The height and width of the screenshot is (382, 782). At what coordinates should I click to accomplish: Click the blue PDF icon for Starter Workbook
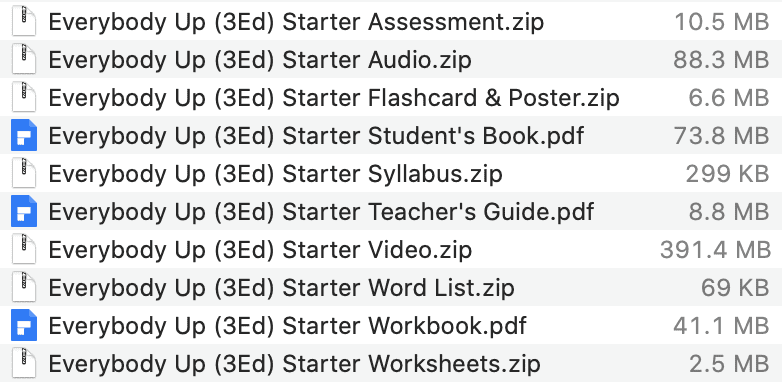pos(24,325)
